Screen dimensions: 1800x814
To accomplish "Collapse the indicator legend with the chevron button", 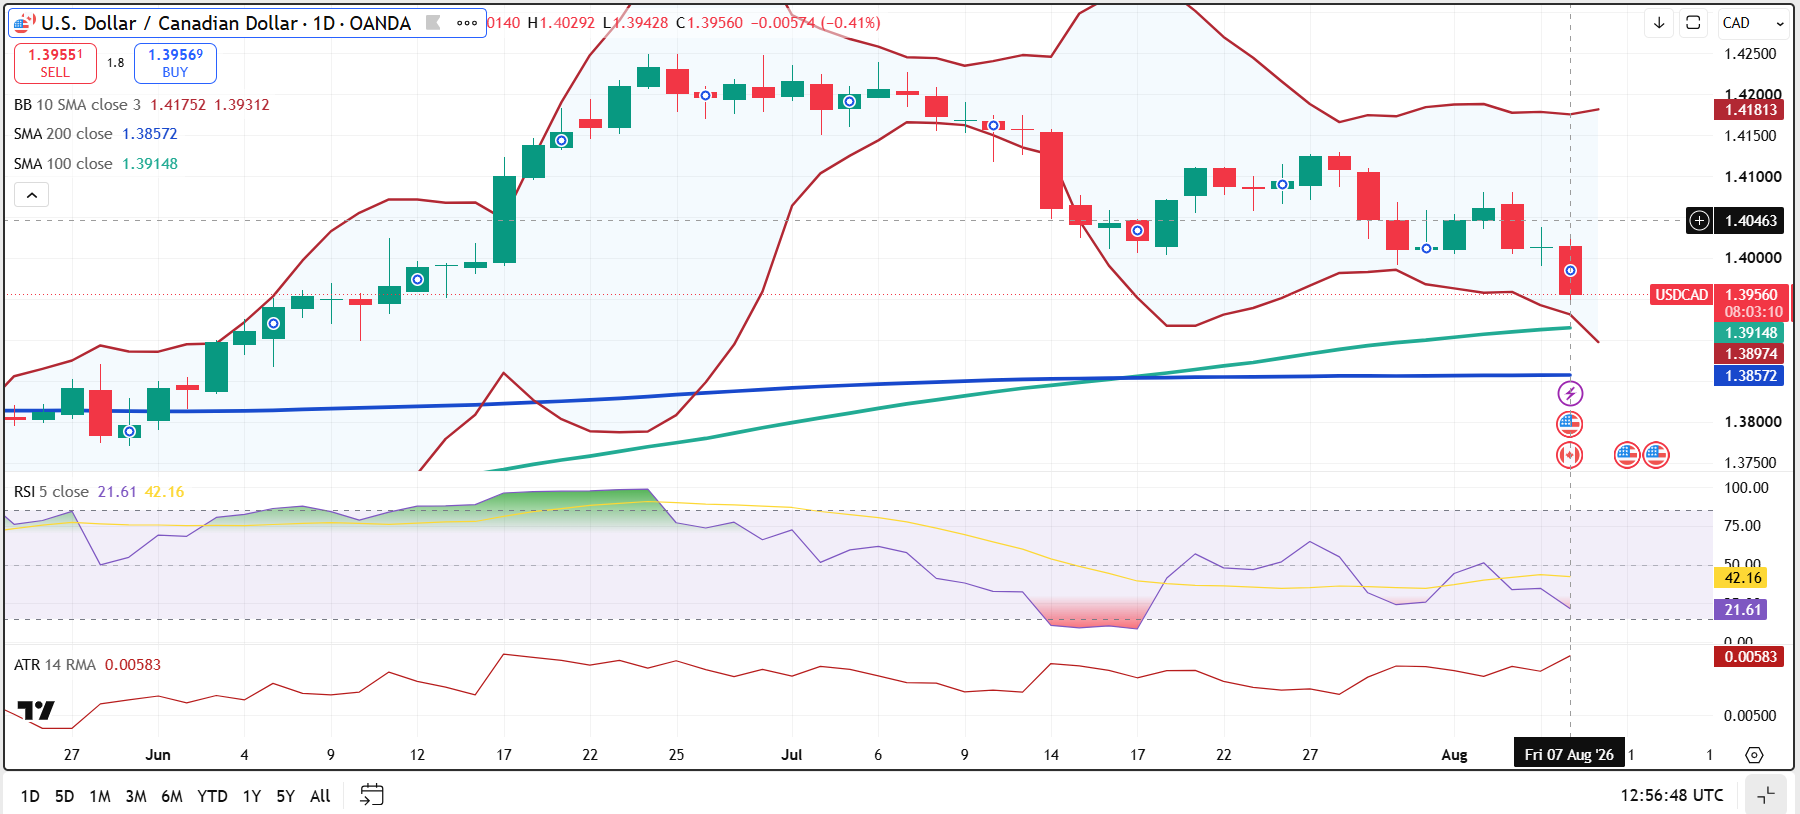I will pyautogui.click(x=32, y=195).
